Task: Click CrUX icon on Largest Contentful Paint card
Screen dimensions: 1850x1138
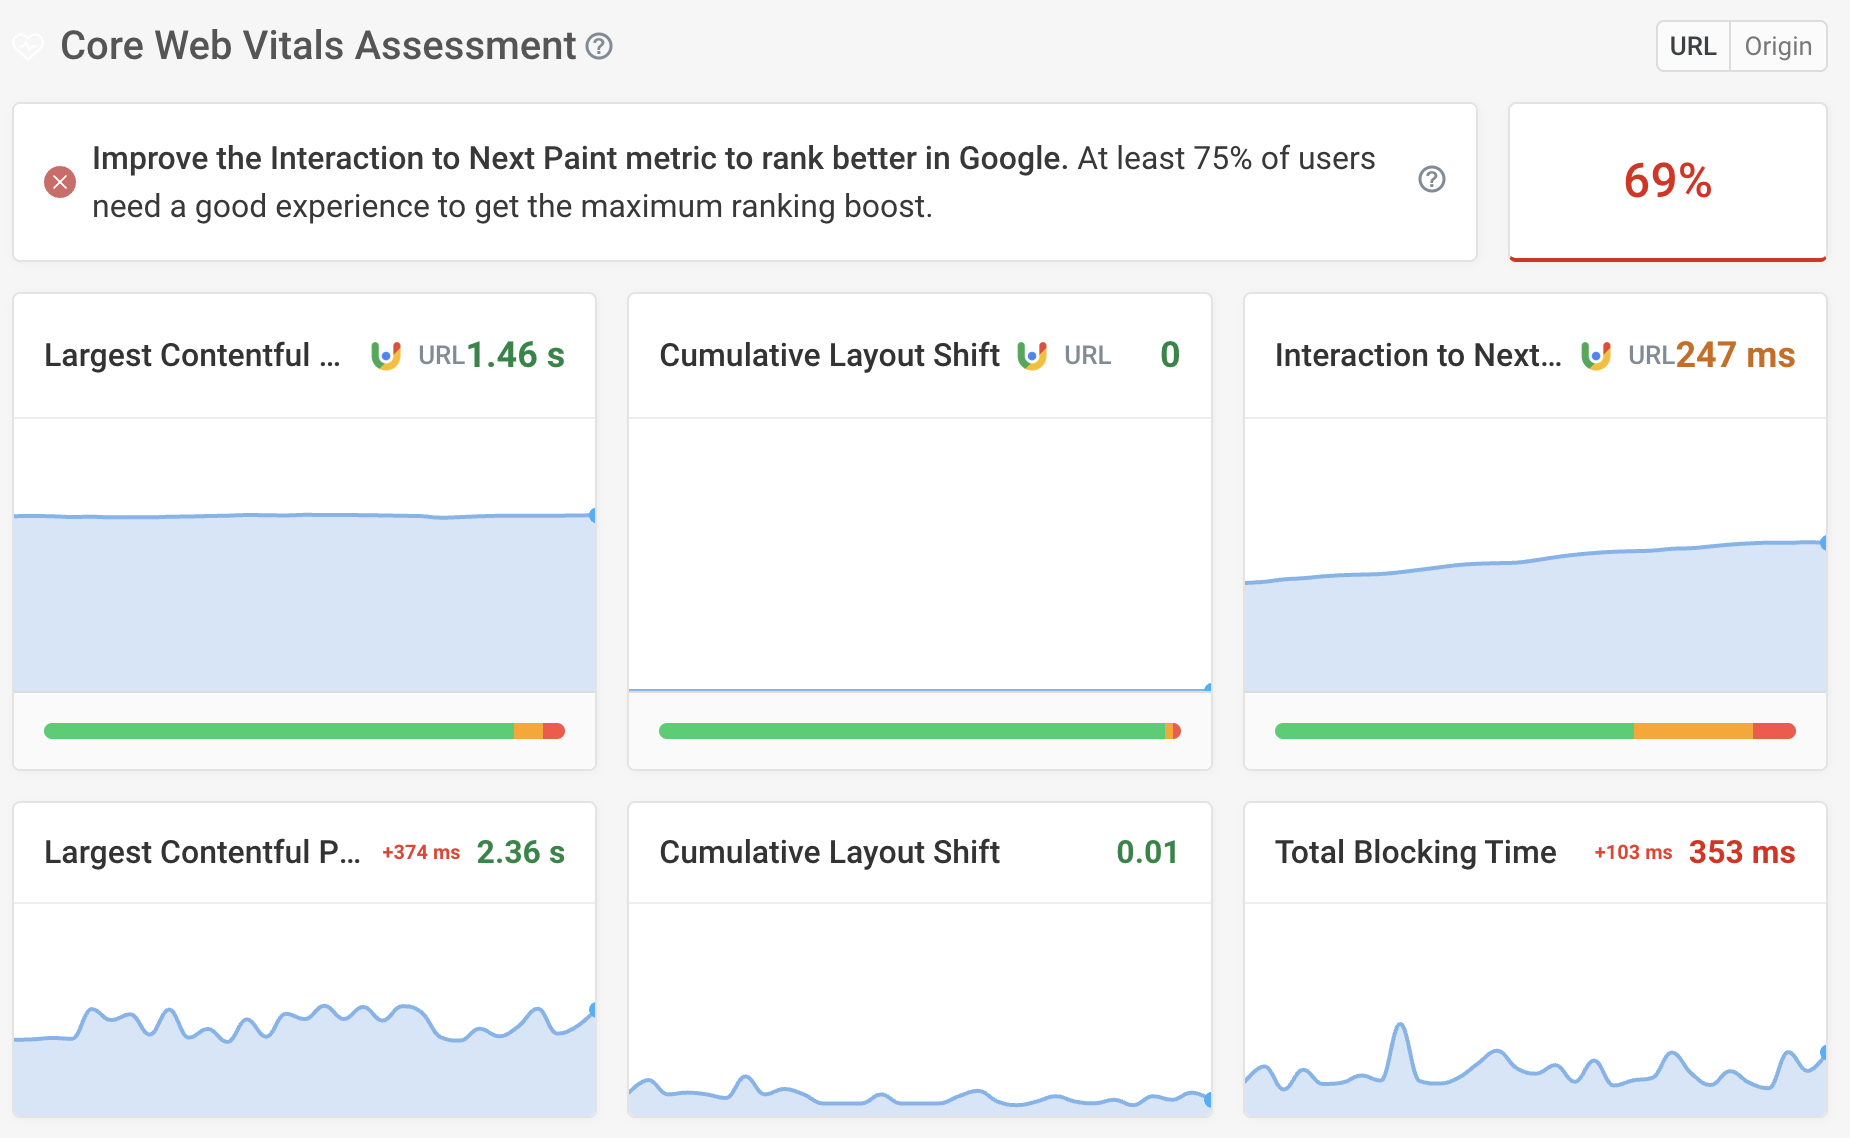Action: (386, 355)
